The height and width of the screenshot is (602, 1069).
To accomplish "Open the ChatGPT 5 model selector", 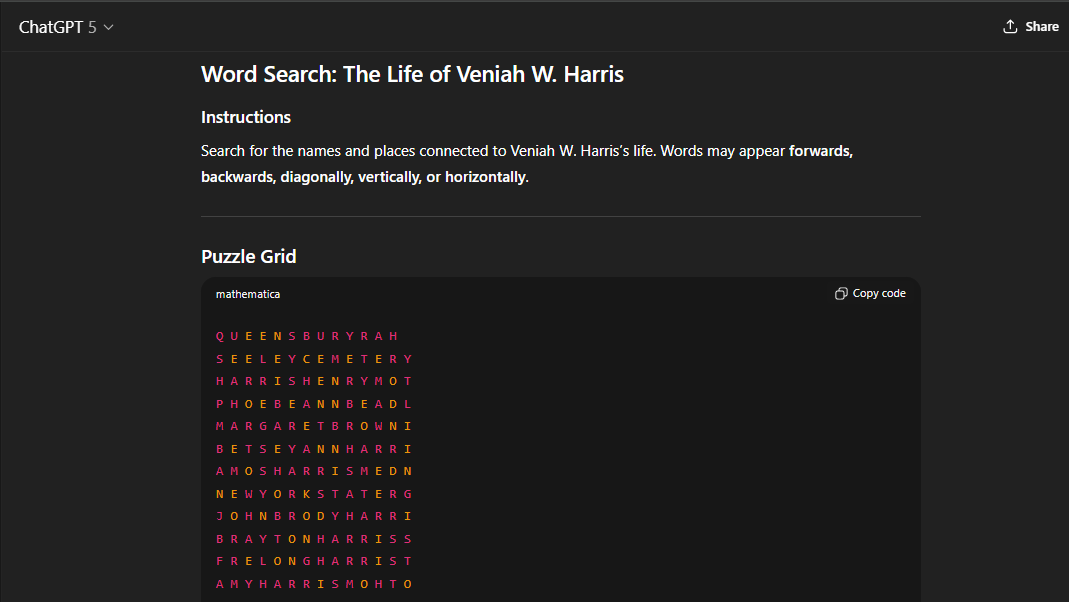I will coord(65,27).
